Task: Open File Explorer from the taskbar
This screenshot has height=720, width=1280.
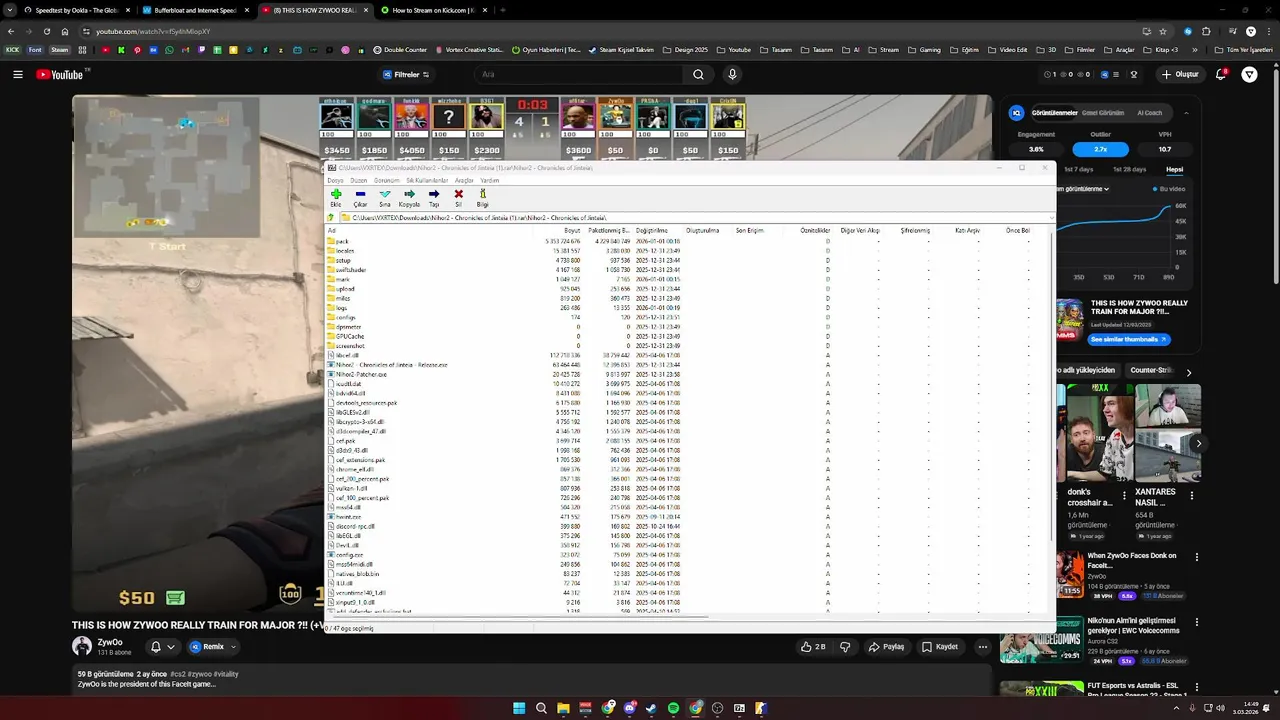Action: pyautogui.click(x=563, y=708)
